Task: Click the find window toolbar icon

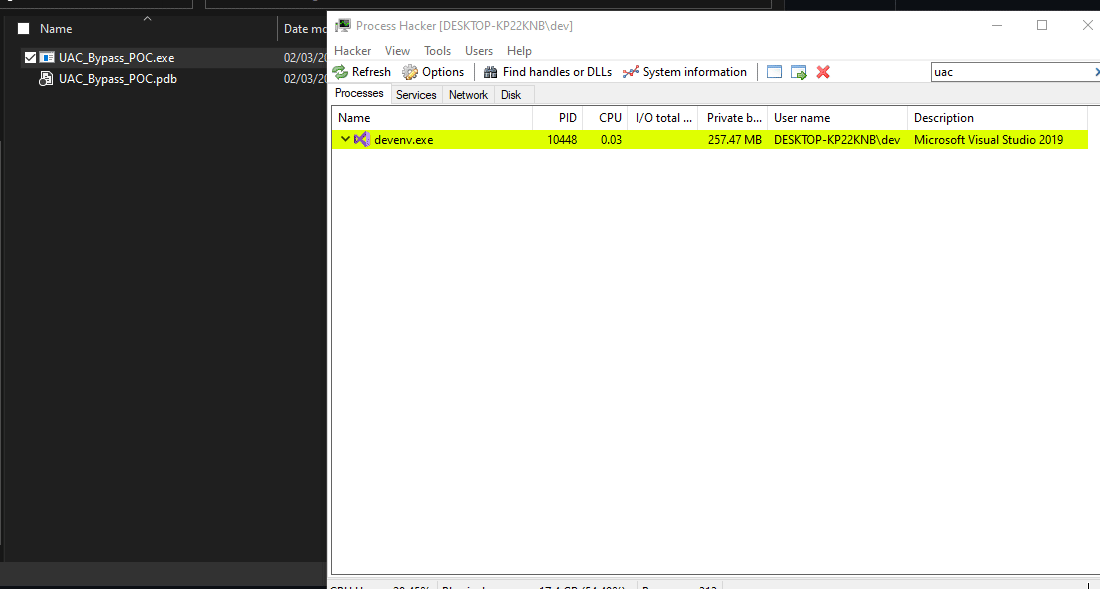Action: (x=774, y=72)
